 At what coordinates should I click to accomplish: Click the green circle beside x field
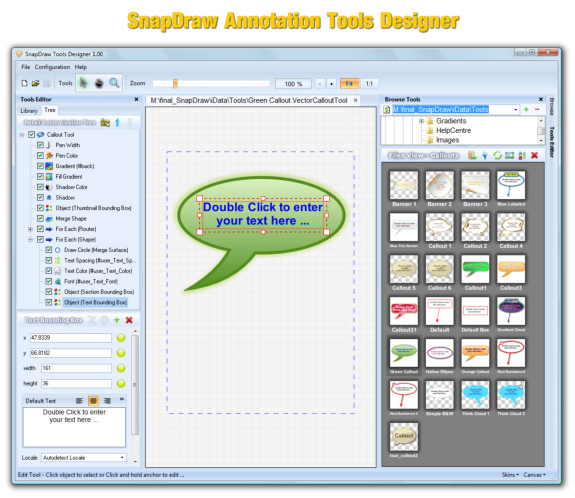[x=121, y=338]
